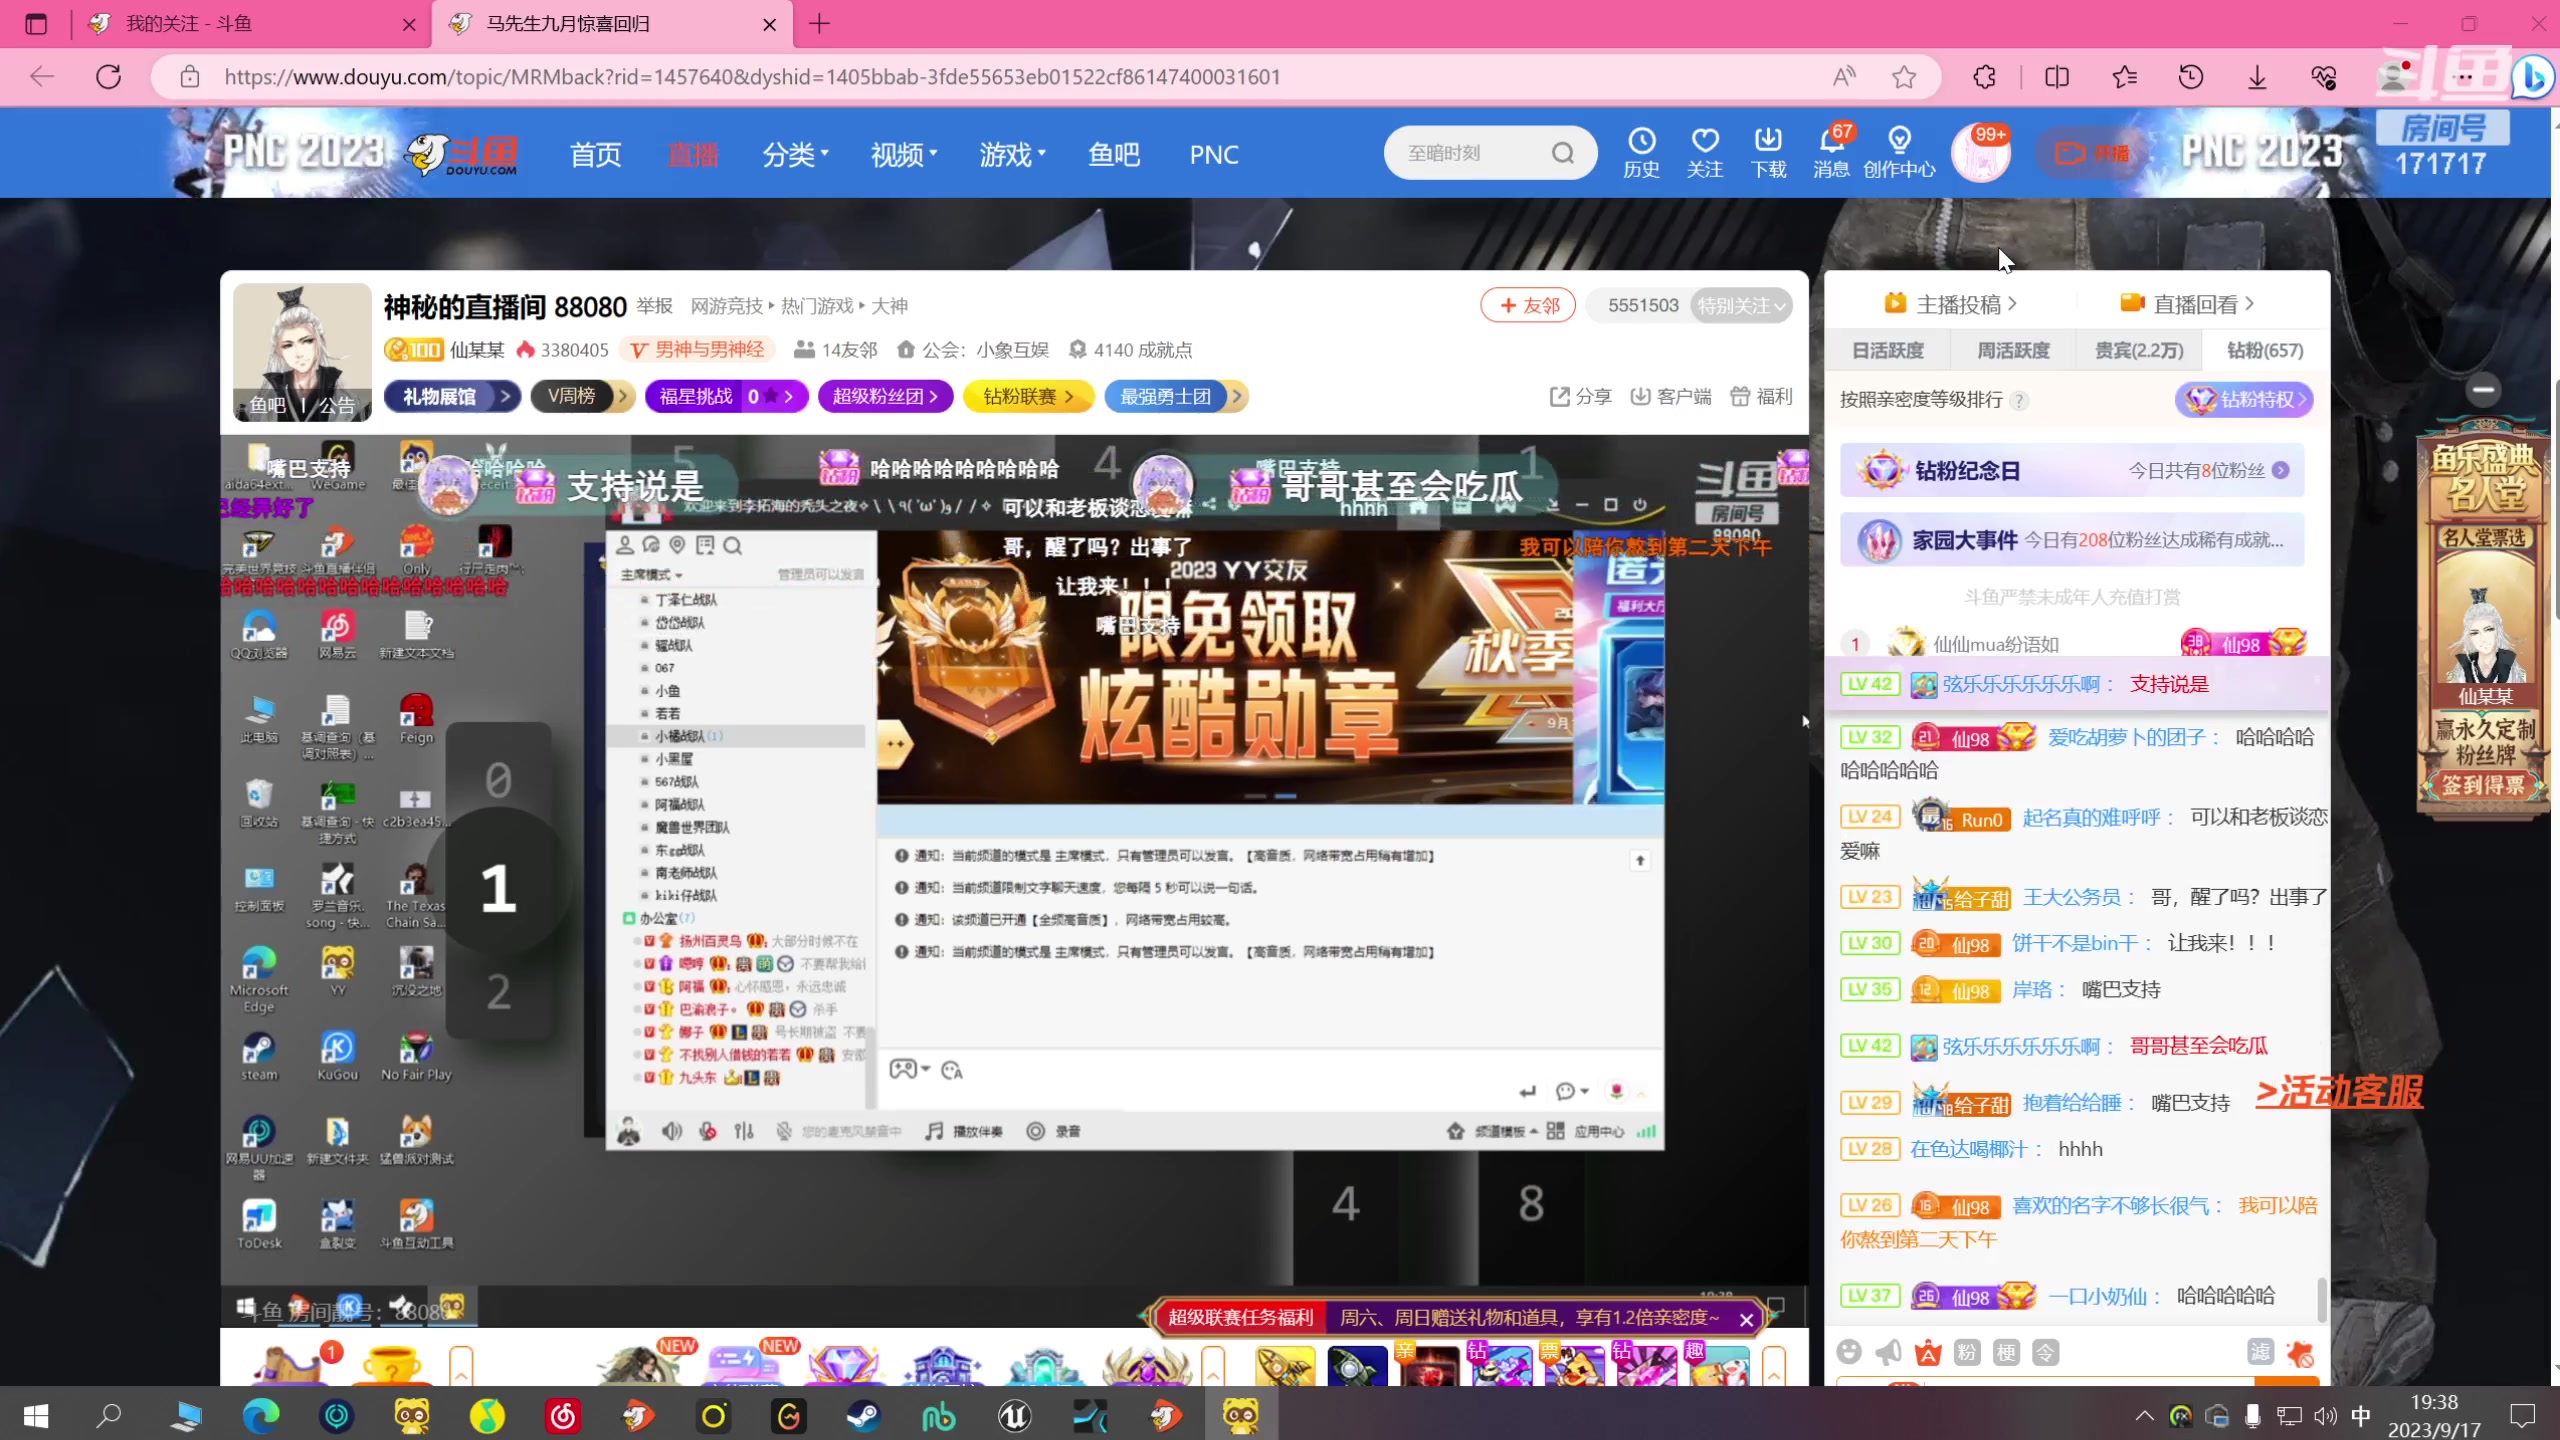
Task: Open browser extensions puzzle icon
Action: [1985, 77]
